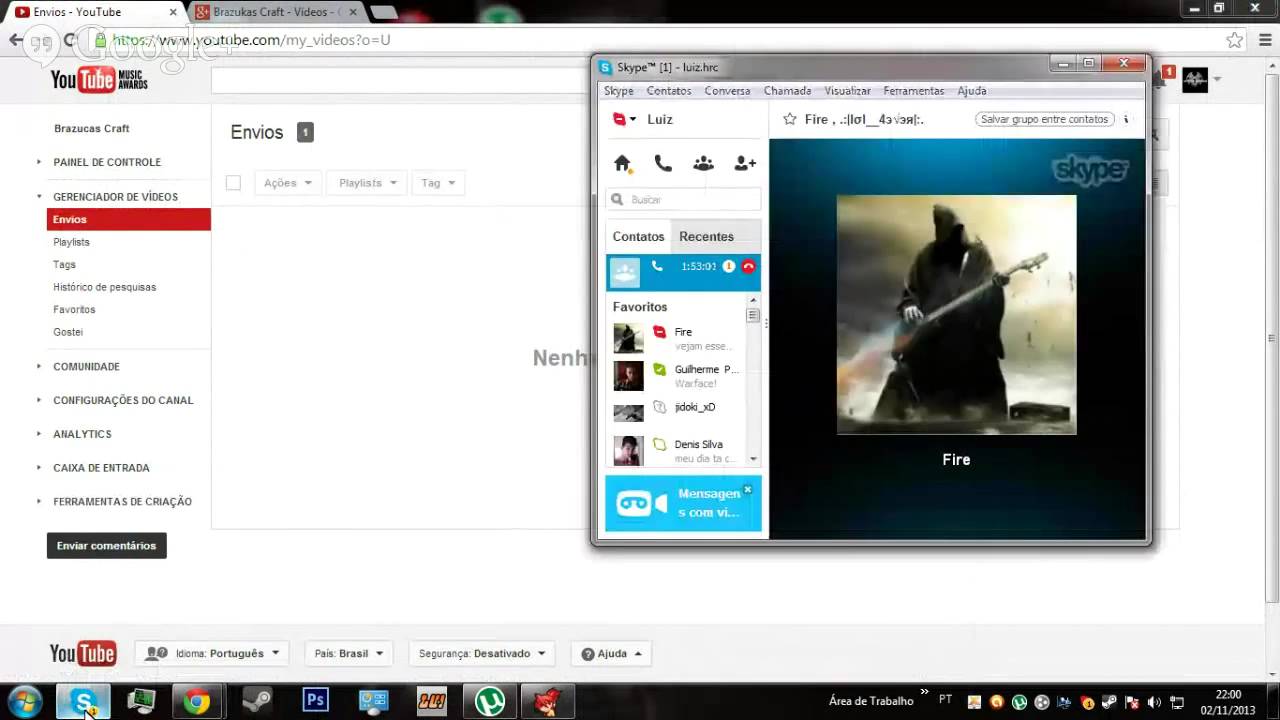
Task: Open the Ferramentas menu in Skype
Action: click(x=913, y=91)
